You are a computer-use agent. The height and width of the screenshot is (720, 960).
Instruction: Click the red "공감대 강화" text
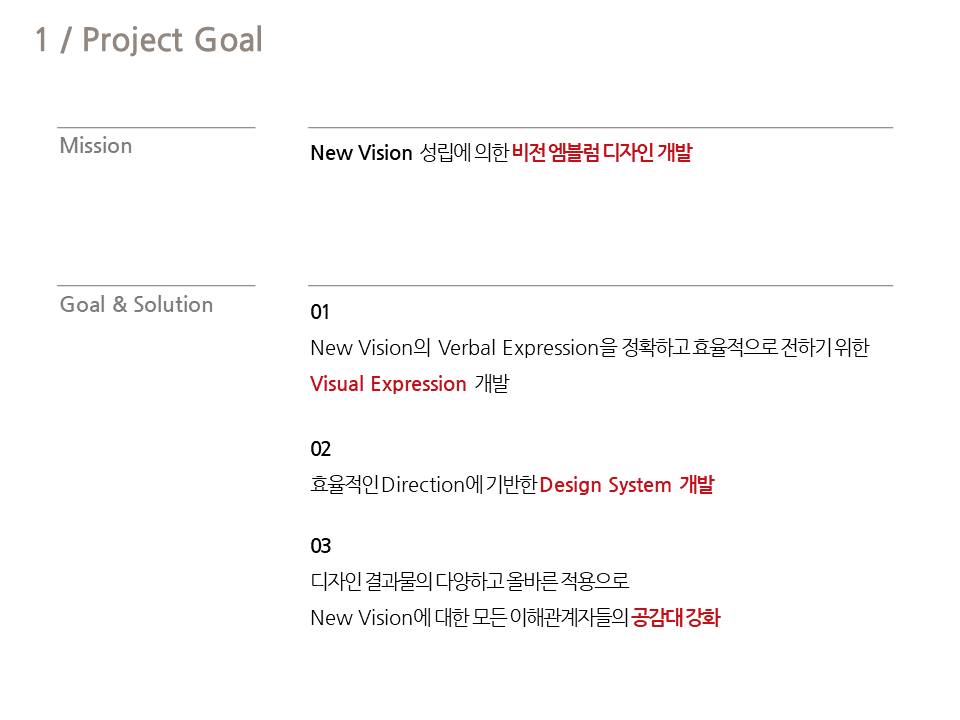[676, 617]
